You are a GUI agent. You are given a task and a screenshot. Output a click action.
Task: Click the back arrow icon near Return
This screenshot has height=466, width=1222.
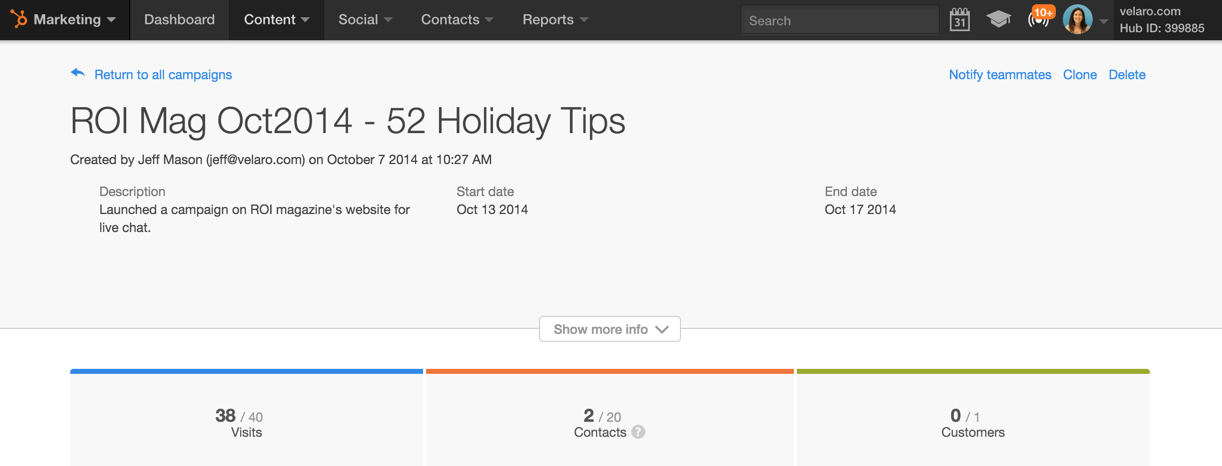click(x=78, y=73)
